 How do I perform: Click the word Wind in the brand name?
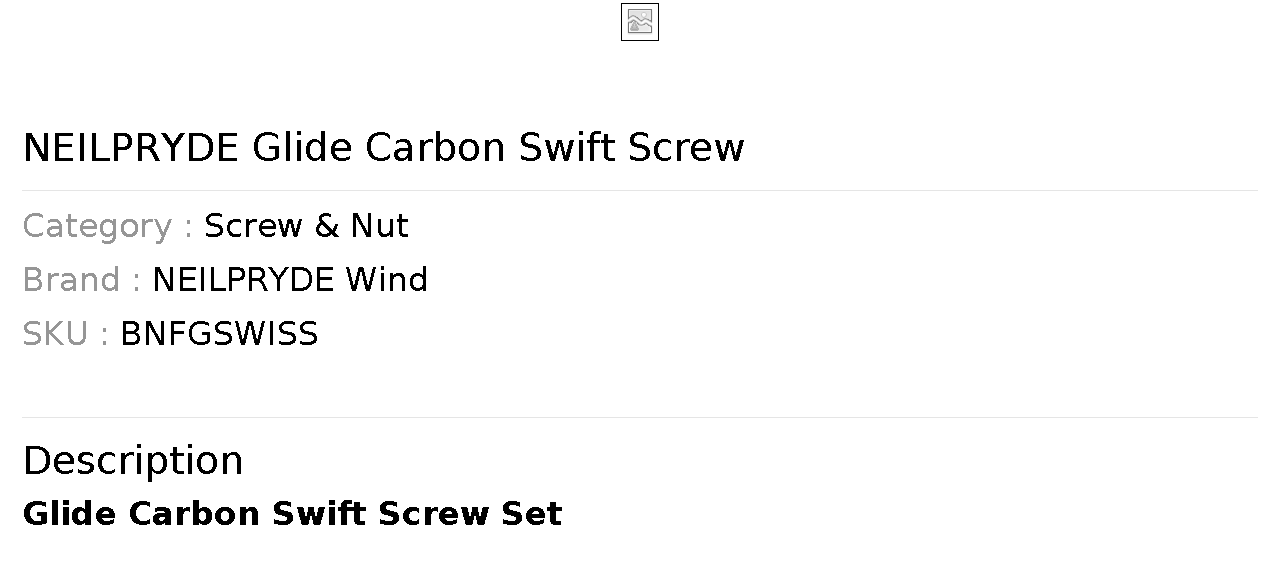[386, 280]
